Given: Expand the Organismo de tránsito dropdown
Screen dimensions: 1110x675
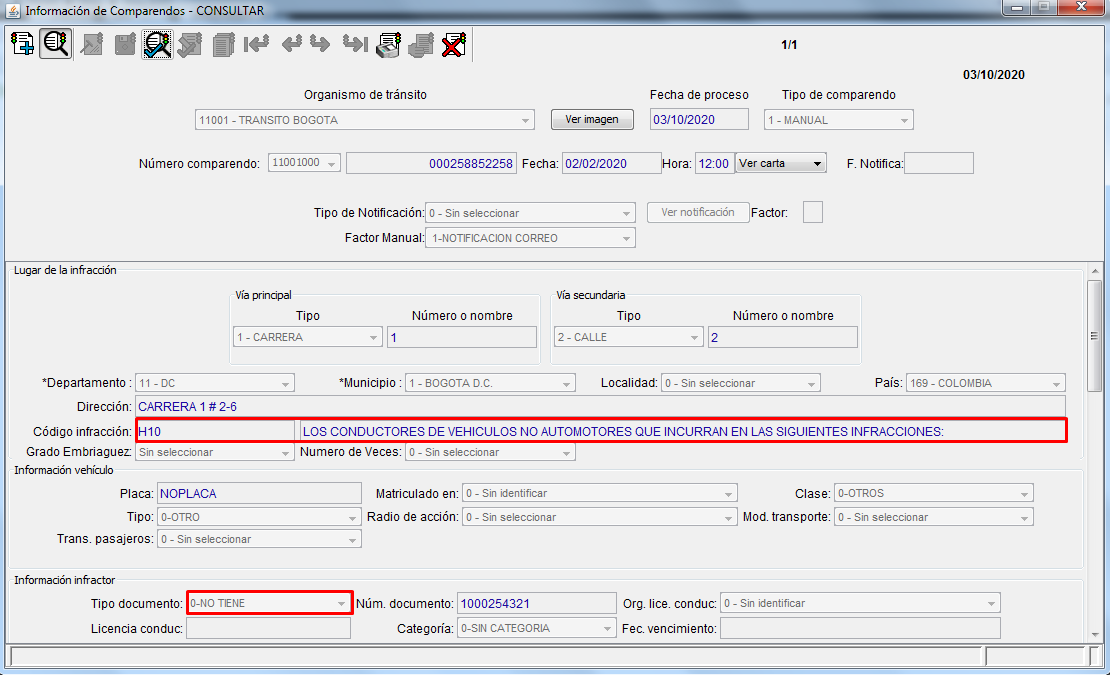Looking at the screenshot, I should point(365,120).
